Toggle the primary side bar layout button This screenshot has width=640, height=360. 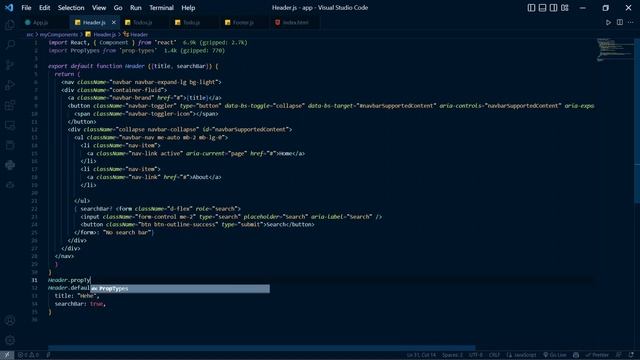[531, 8]
